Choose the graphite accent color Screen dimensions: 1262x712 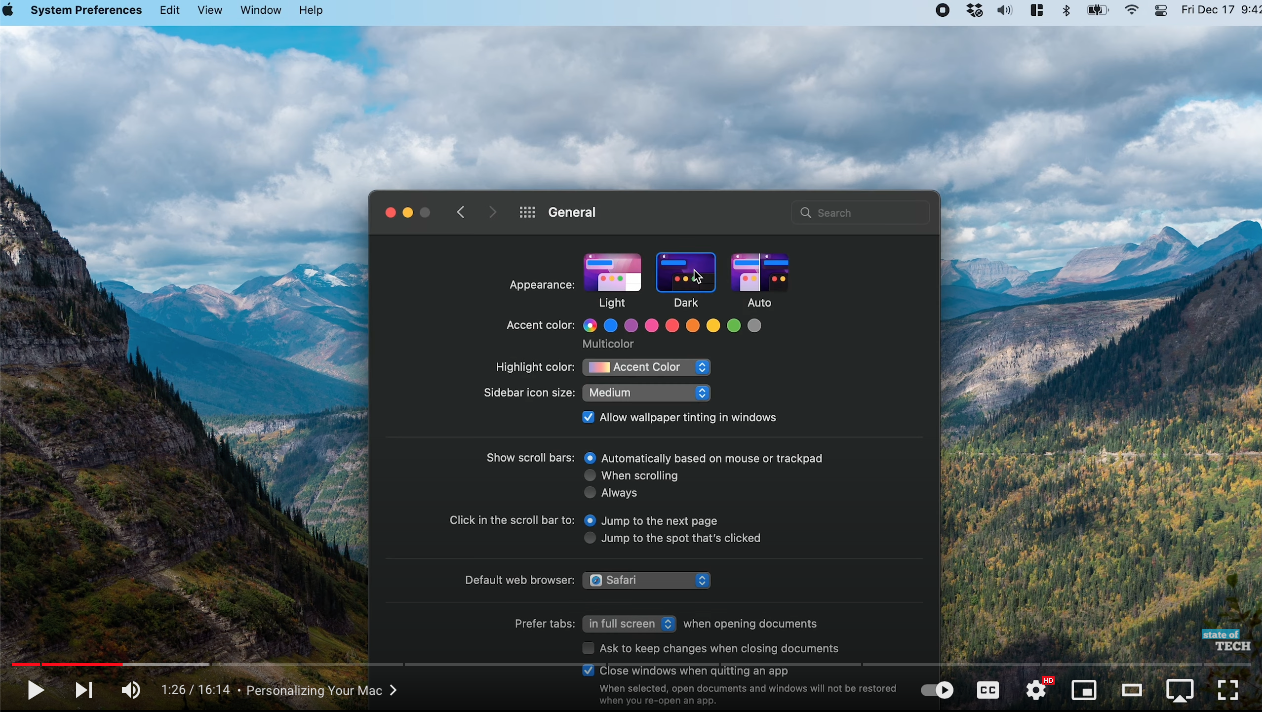(x=754, y=325)
